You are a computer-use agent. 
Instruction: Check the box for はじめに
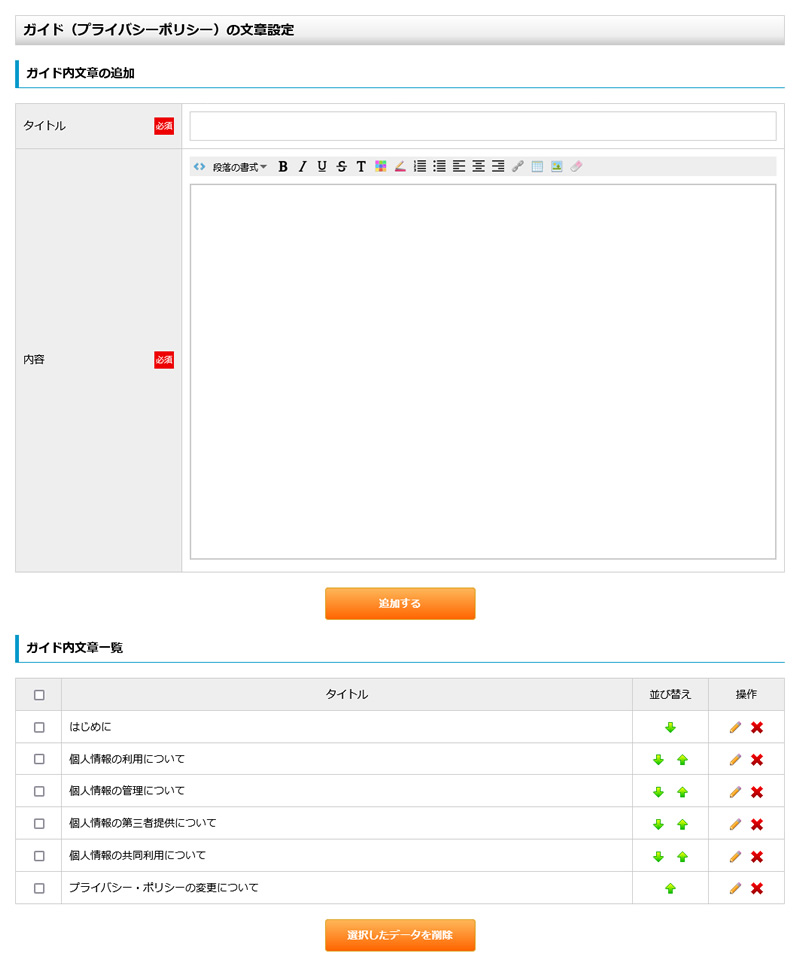39,727
